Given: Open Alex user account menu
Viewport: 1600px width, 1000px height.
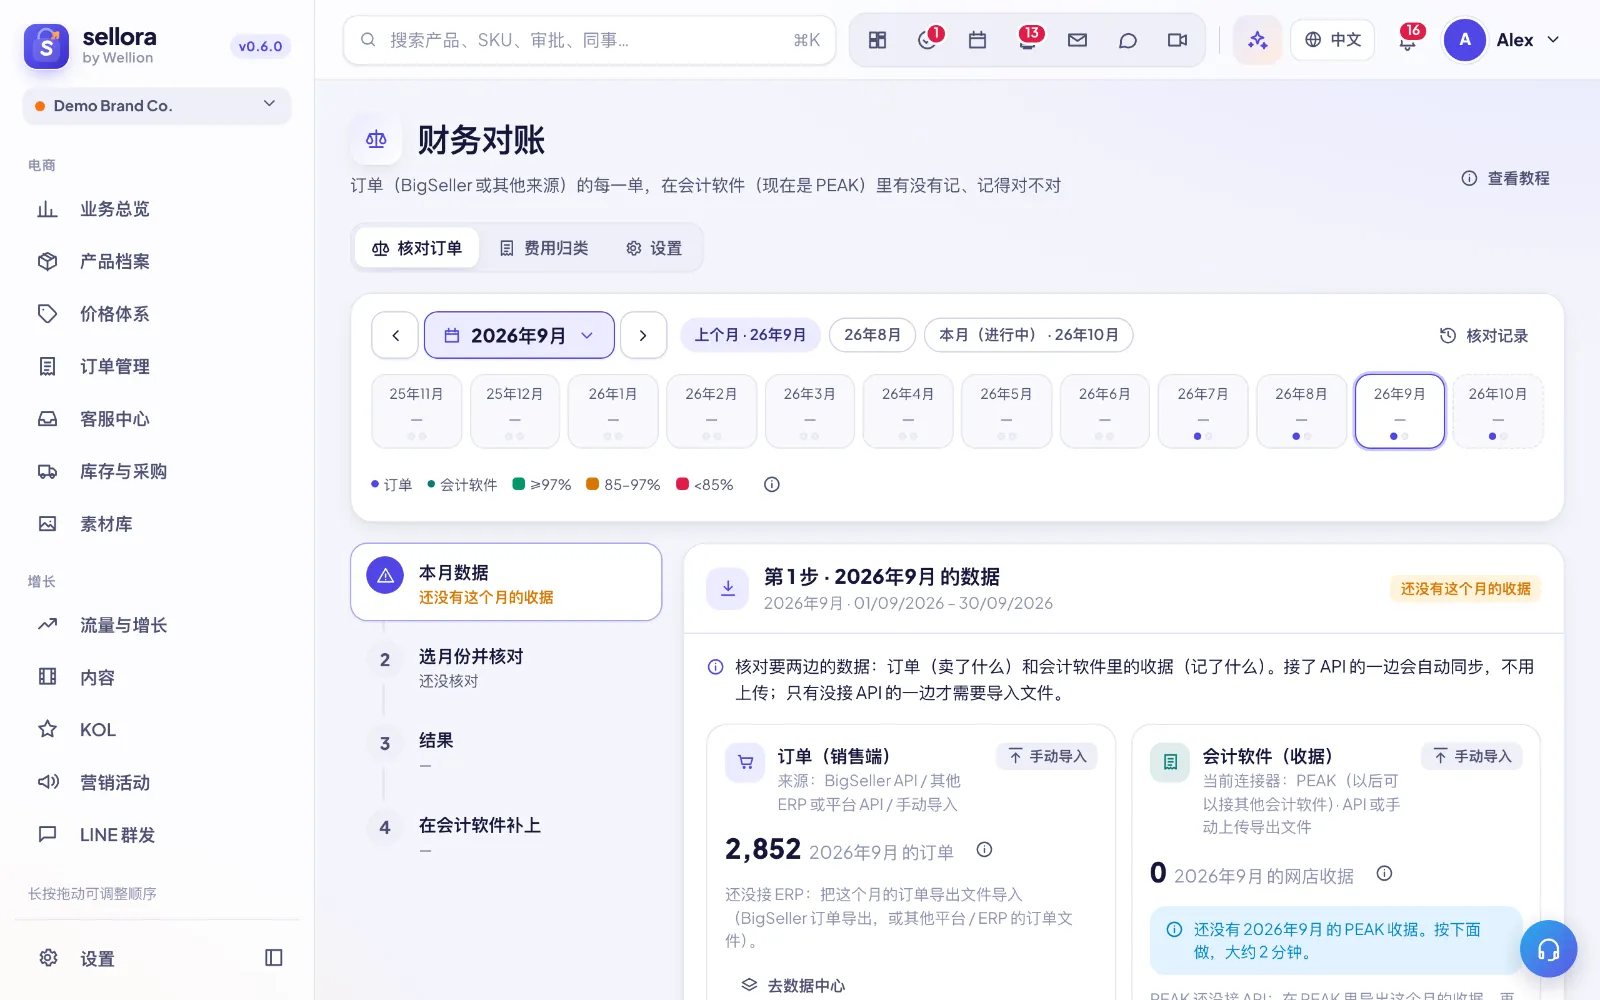Looking at the screenshot, I should point(1502,40).
